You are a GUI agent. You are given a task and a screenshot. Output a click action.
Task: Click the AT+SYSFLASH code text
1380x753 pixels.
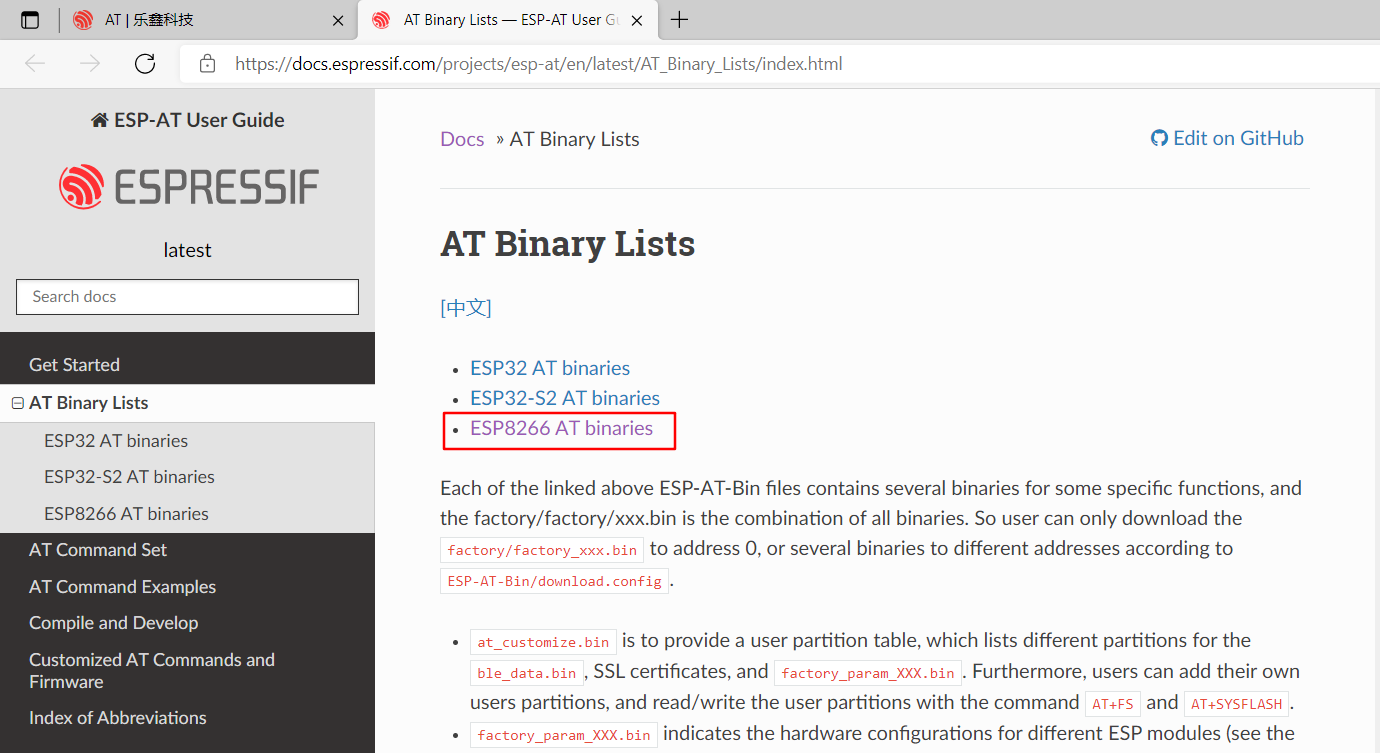tap(1236, 704)
